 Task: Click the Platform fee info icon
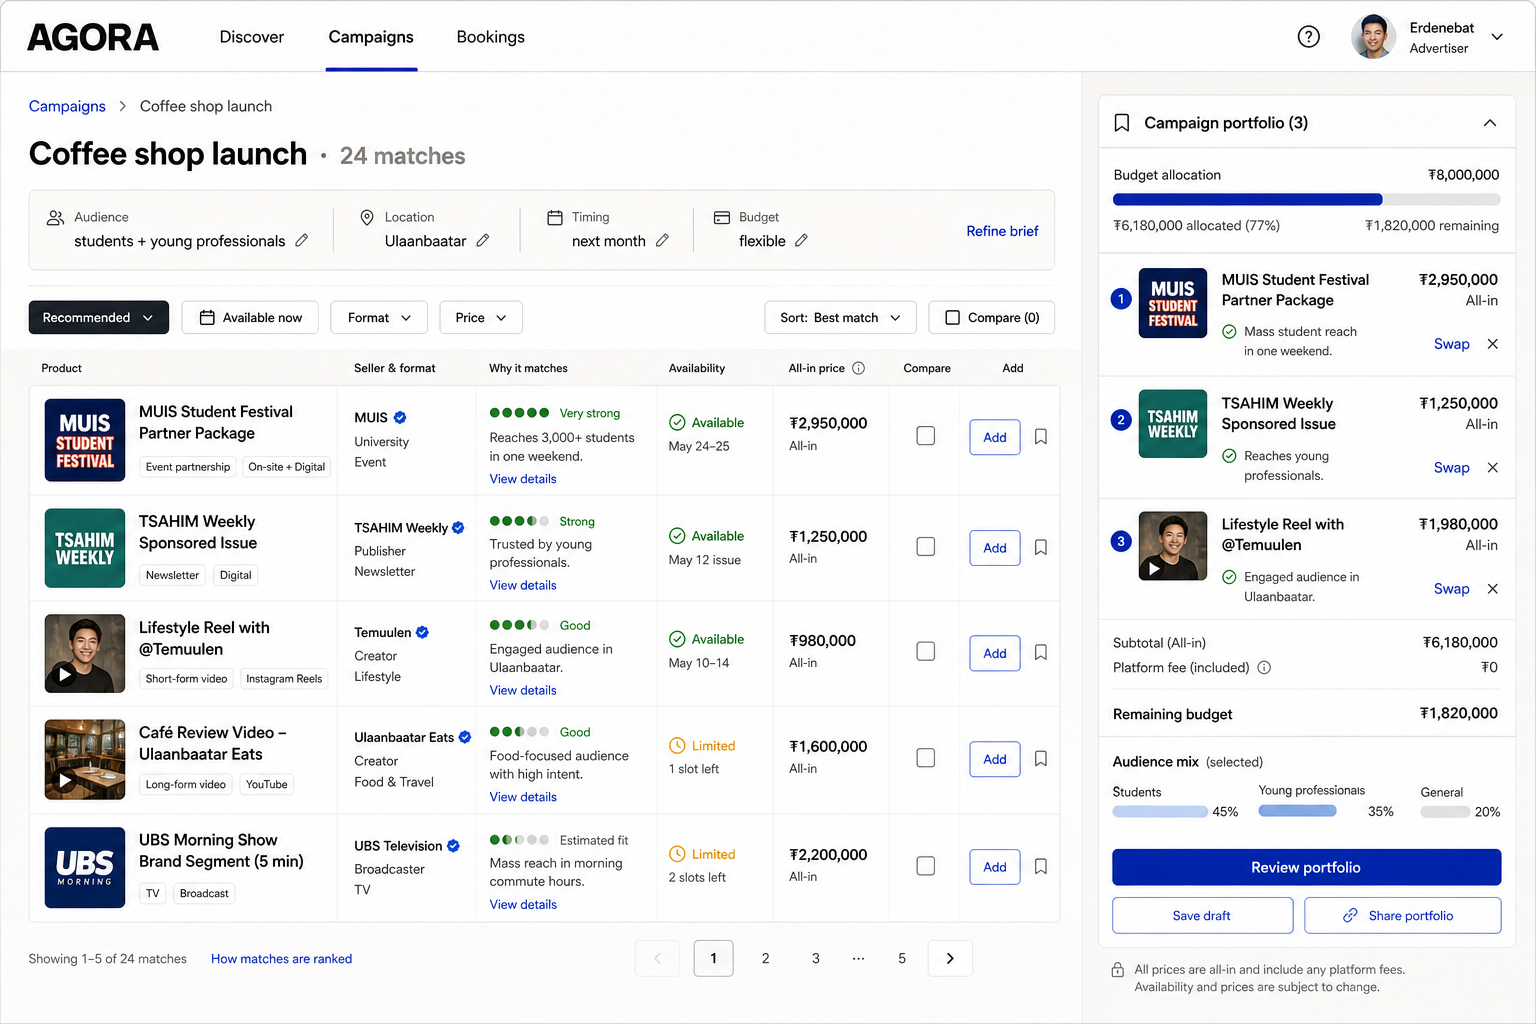[1264, 668]
